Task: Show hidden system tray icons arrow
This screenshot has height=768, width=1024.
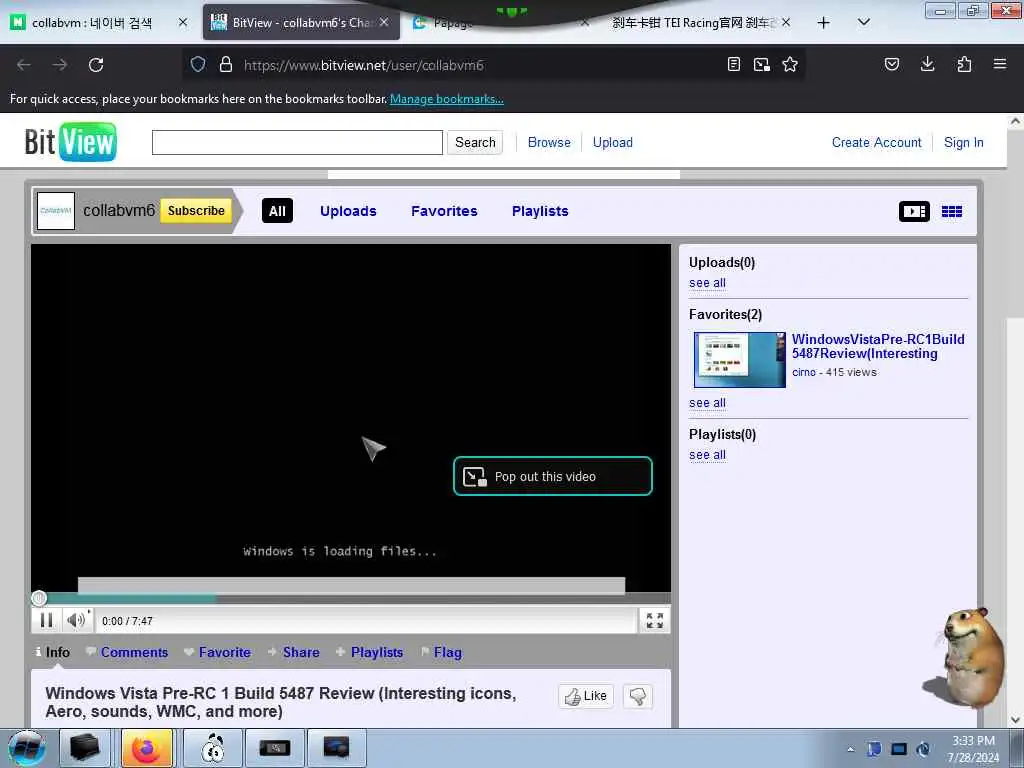Action: 850,749
